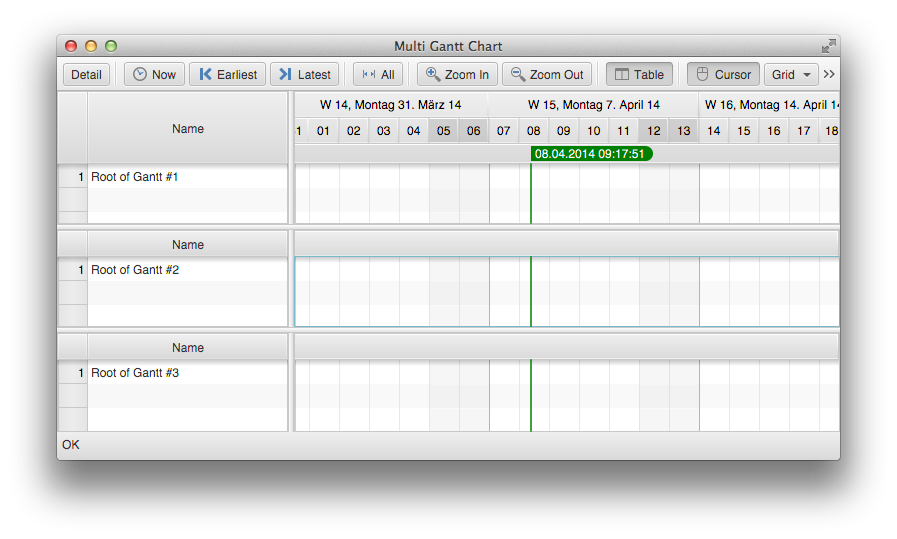The width and height of the screenshot is (897, 539).
Task: Click day 16 in the dateline
Action: click(774, 130)
